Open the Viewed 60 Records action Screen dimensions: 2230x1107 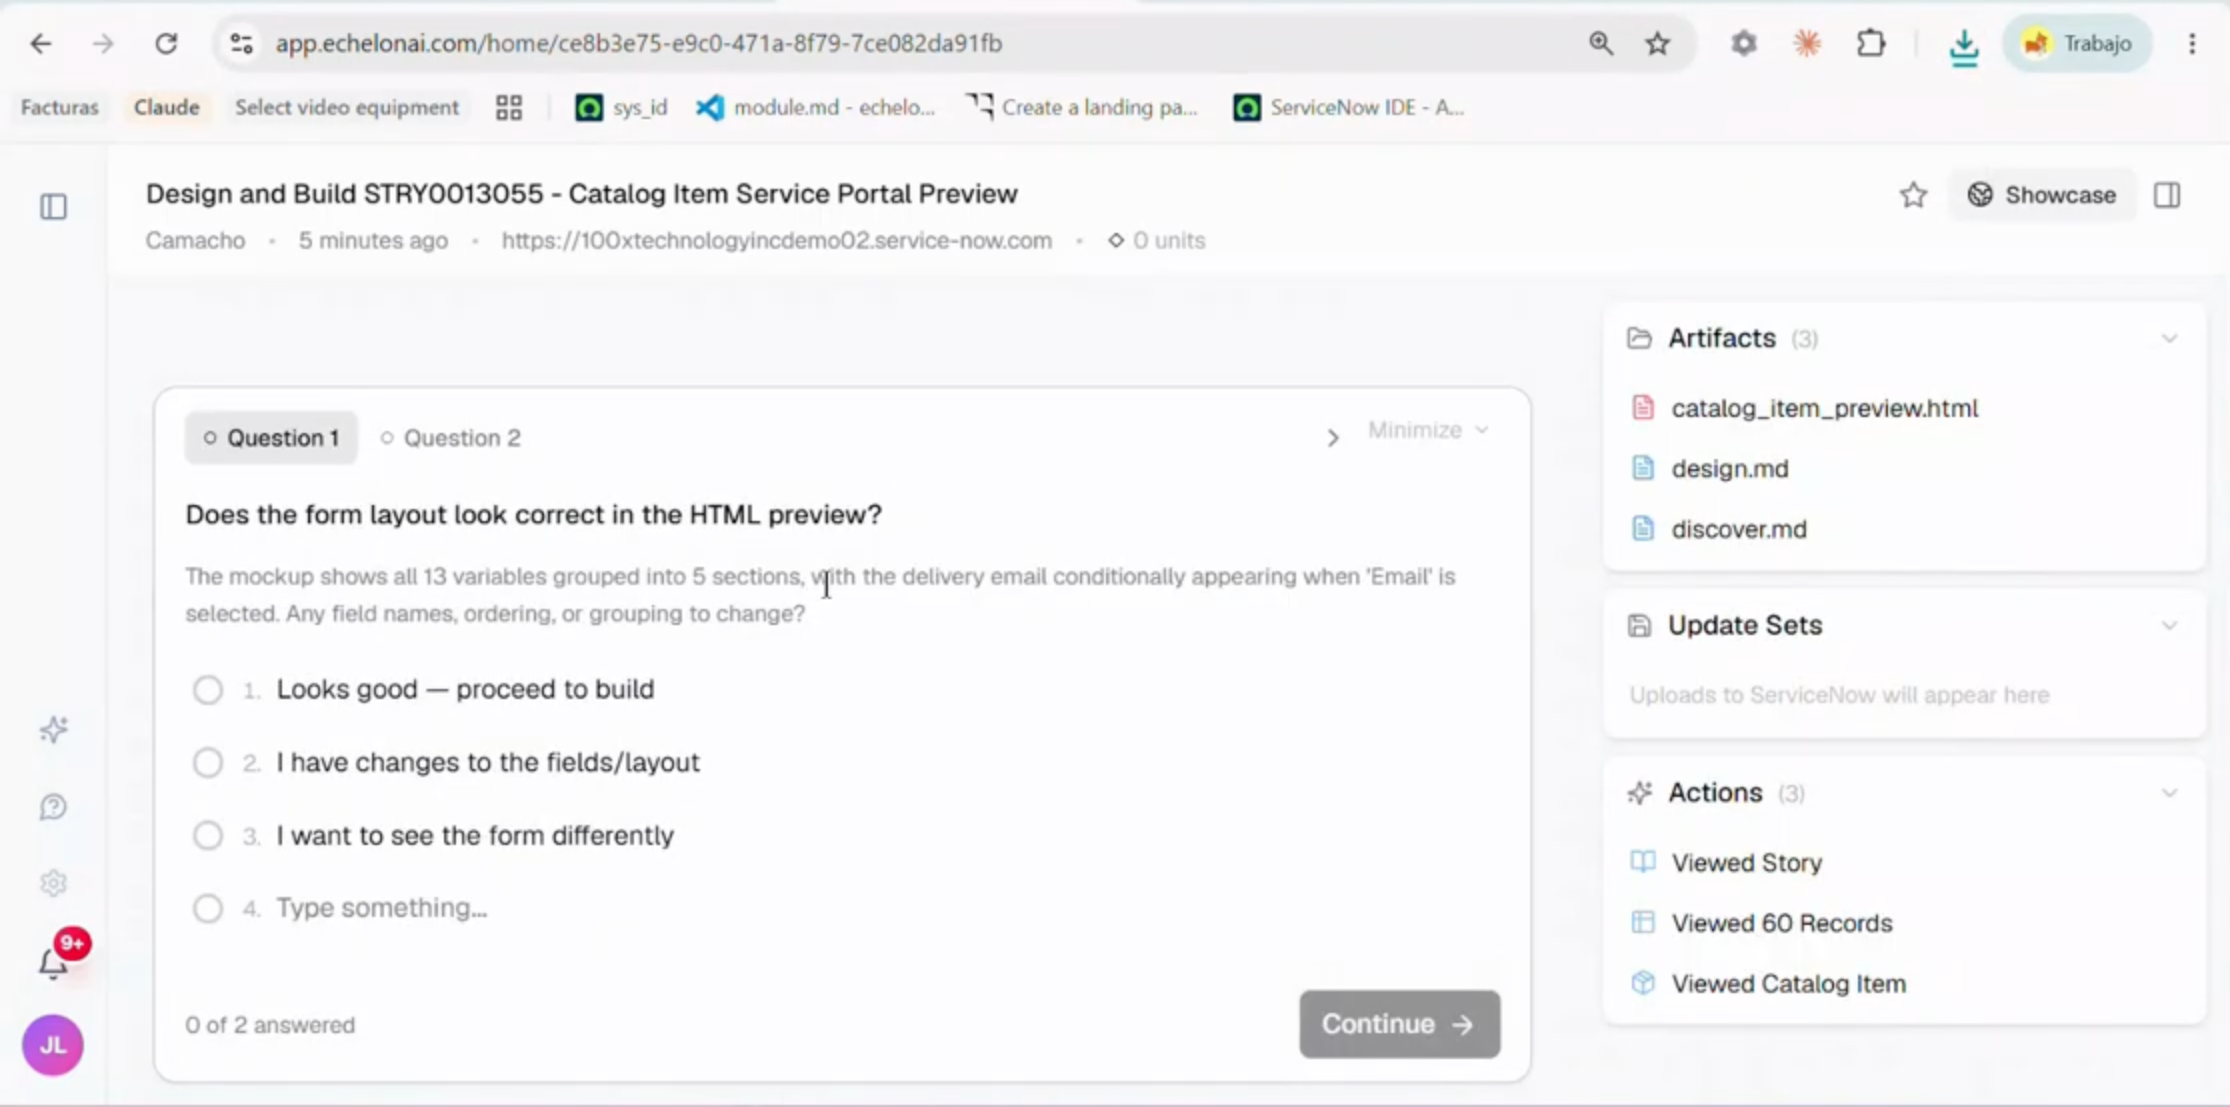[x=1781, y=923]
